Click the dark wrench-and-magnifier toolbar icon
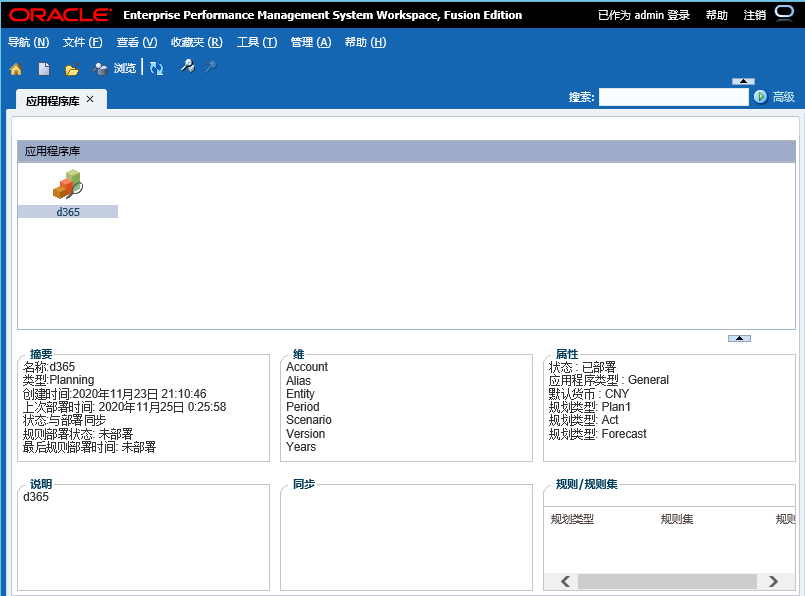 click(x=187, y=66)
